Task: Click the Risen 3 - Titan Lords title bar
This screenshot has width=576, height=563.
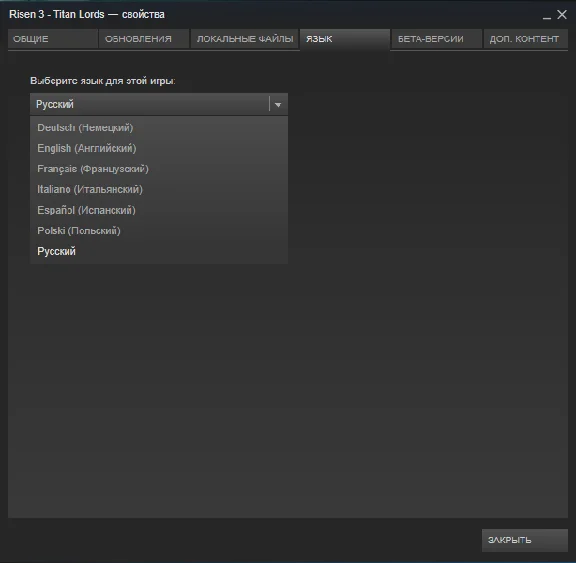Action: (87, 14)
